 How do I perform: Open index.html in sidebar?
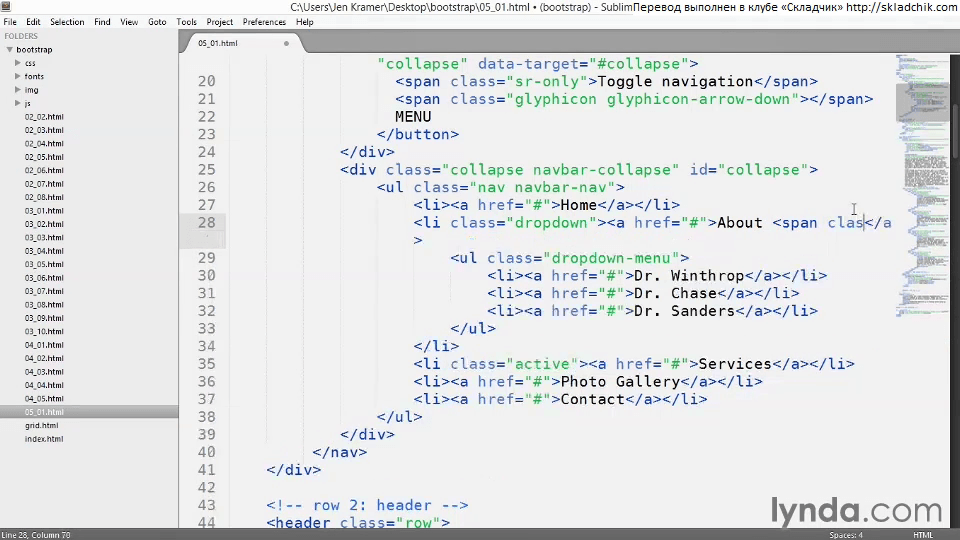click(x=44, y=439)
